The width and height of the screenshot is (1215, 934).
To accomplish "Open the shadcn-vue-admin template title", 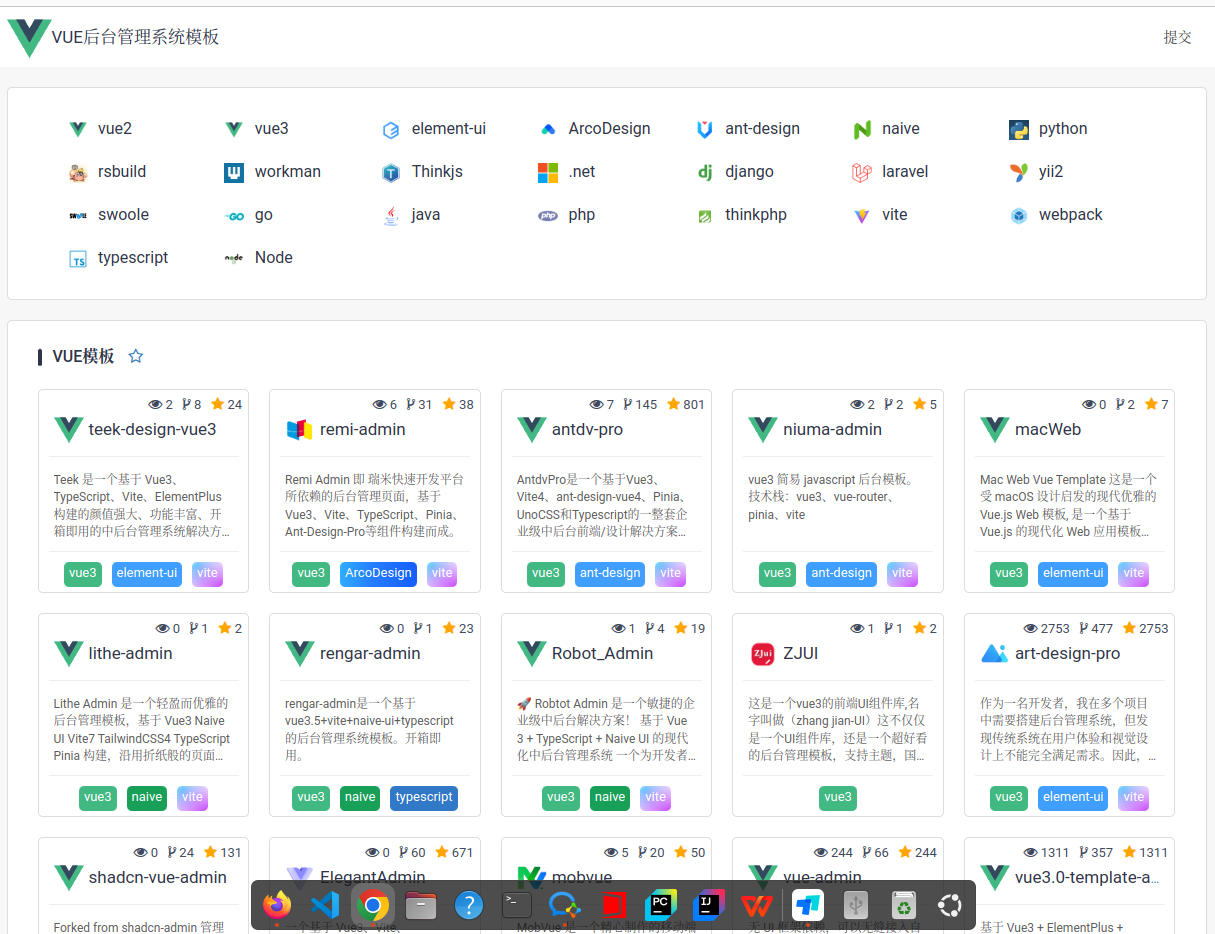I will 157,877.
